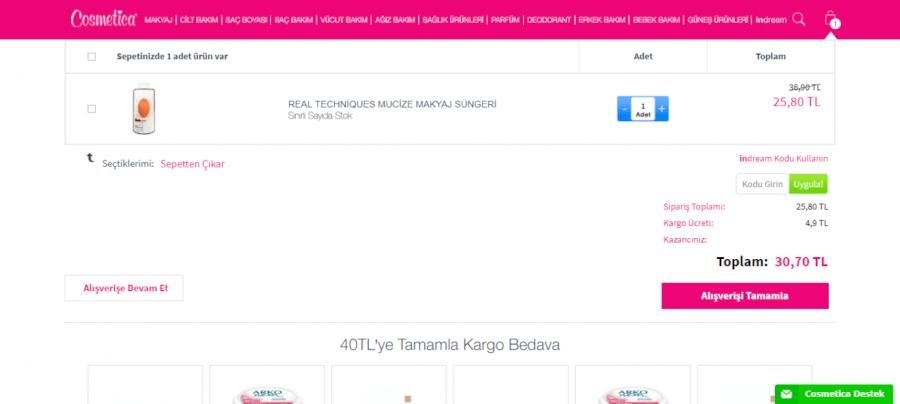The width and height of the screenshot is (900, 404).
Task: Open the BEBEK BAKIM menu
Action: click(x=656, y=20)
